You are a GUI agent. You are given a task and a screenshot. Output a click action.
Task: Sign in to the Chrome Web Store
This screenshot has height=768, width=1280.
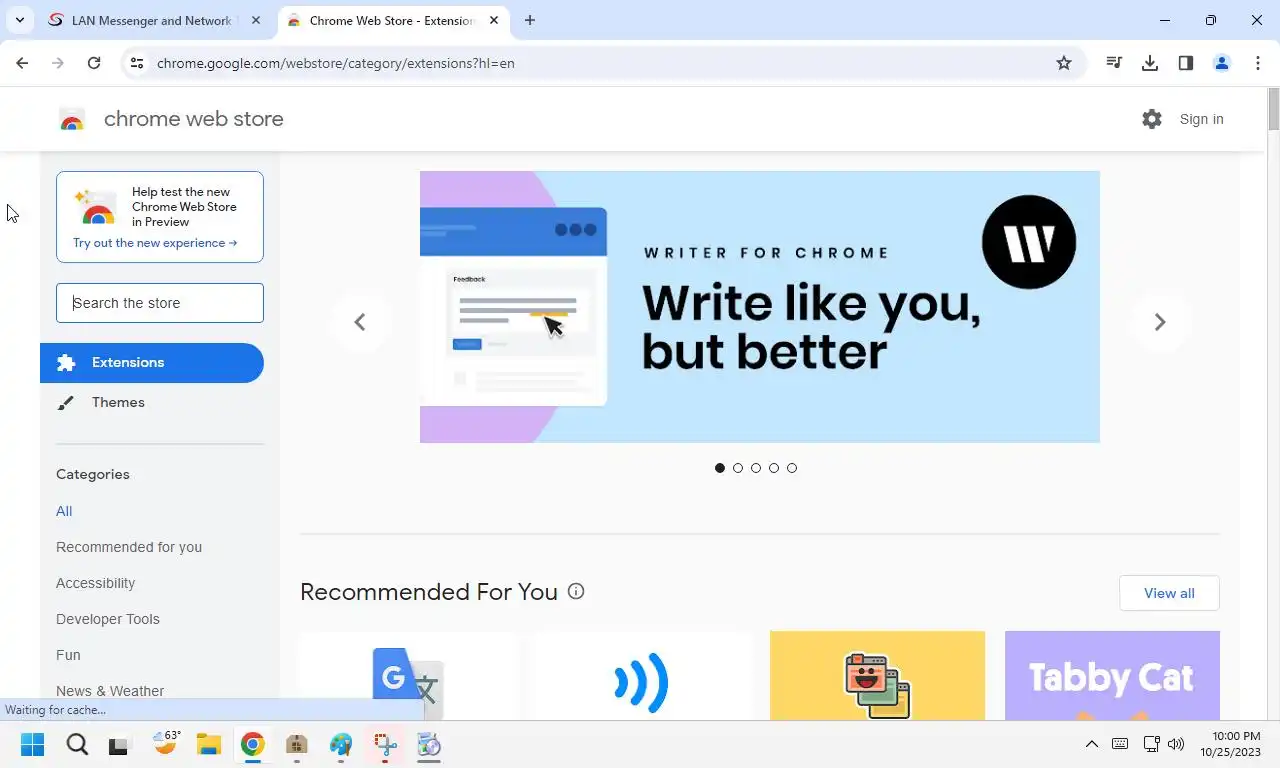click(1201, 119)
